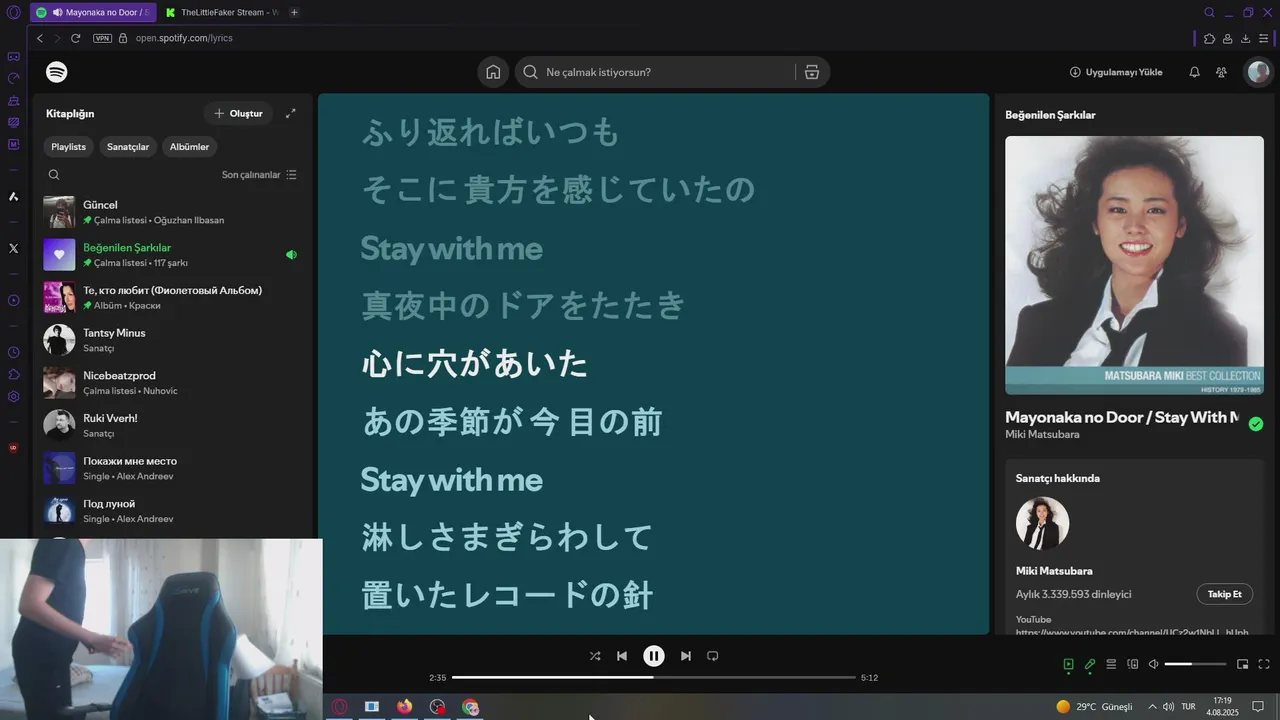Open the Son çalınanlar sort dropdown
This screenshot has height=720, width=1280.
pyautogui.click(x=259, y=174)
